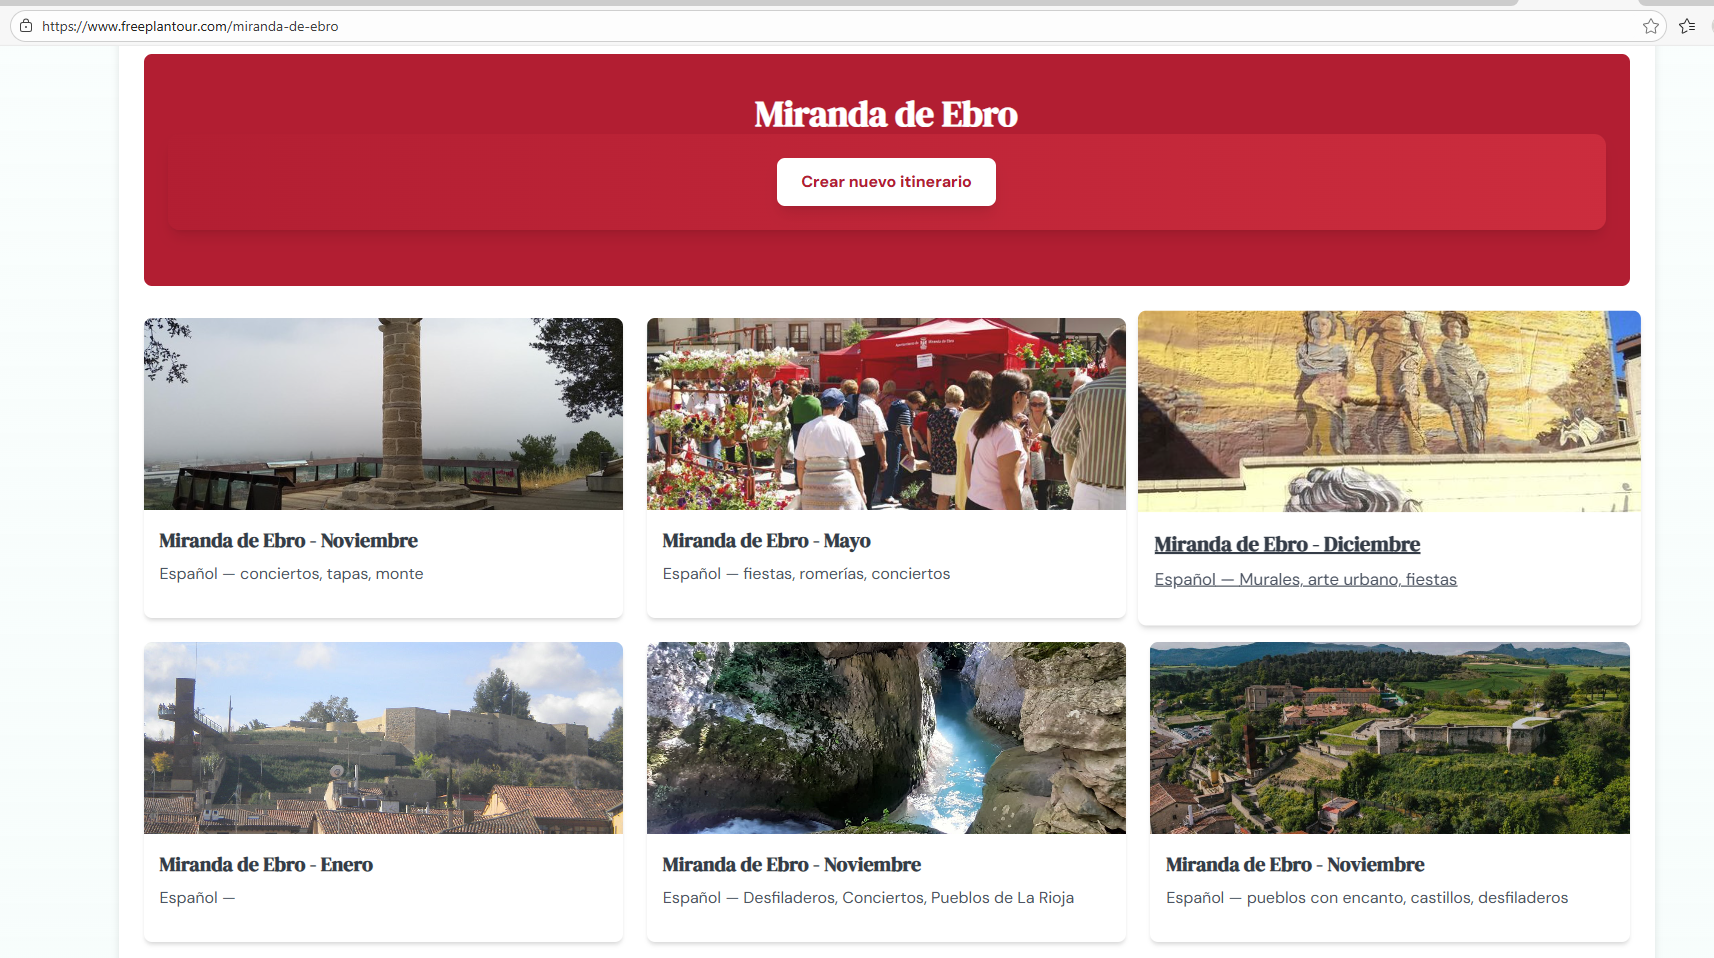Open the yellow mural painting thumbnail
The width and height of the screenshot is (1714, 958).
(1389, 411)
